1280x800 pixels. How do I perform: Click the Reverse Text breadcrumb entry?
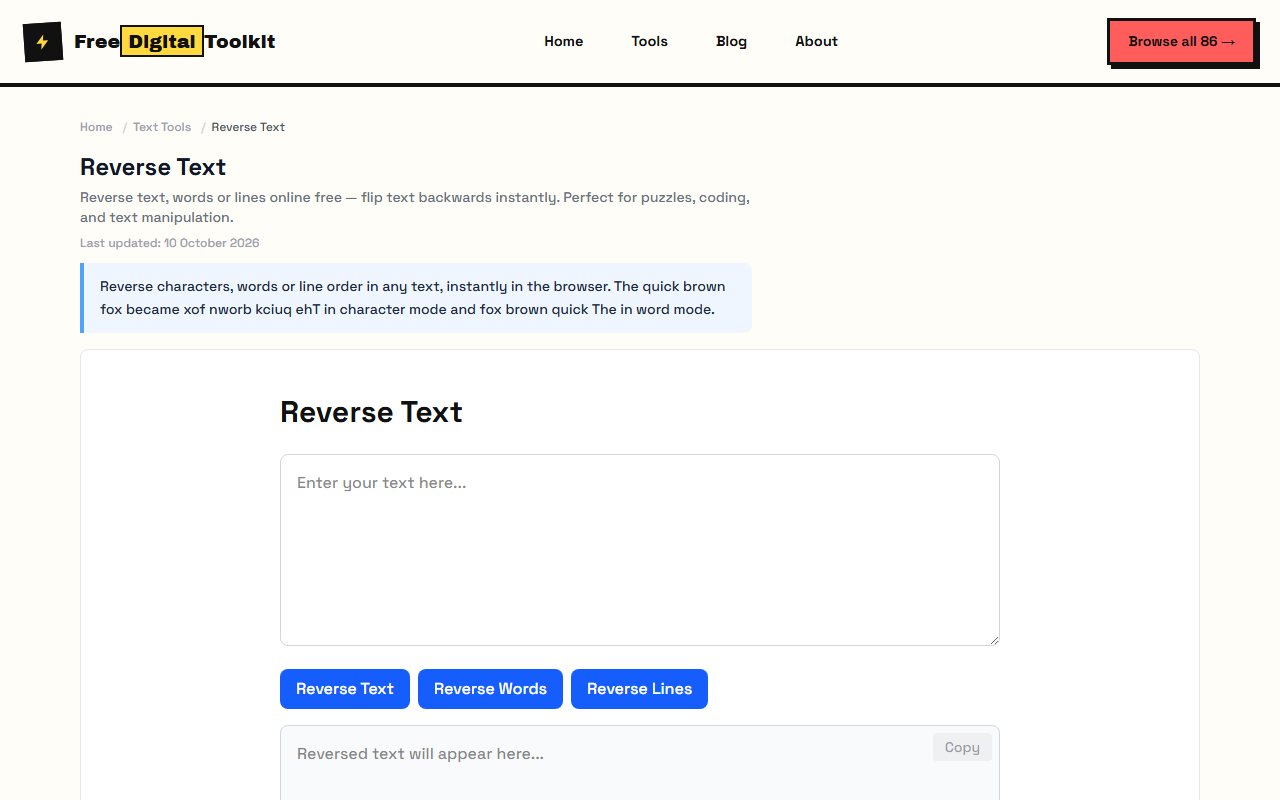(x=248, y=127)
